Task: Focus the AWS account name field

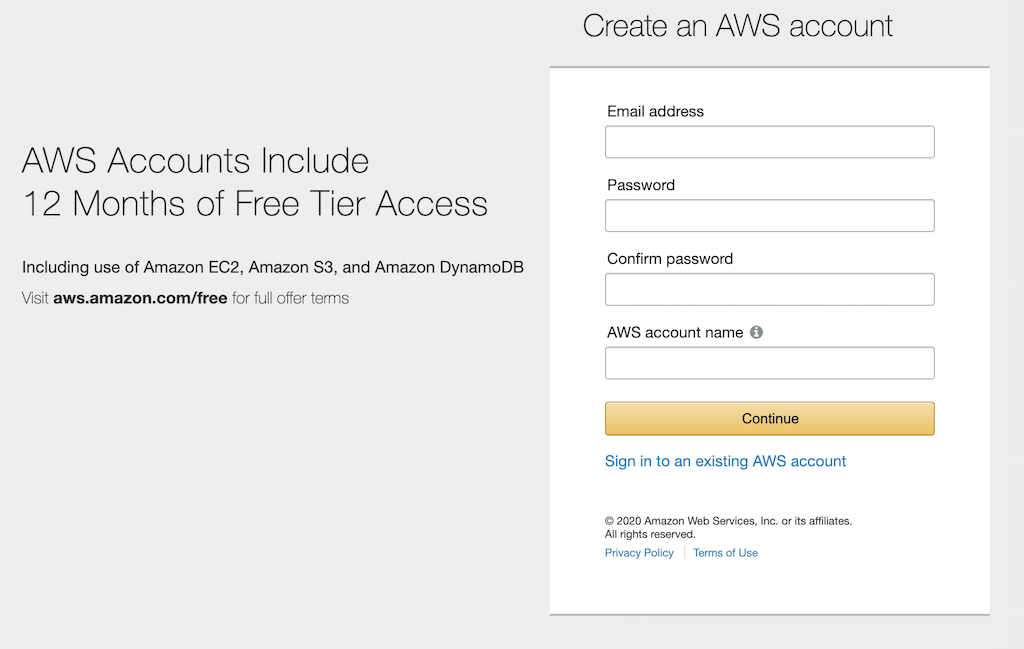Action: coord(769,363)
